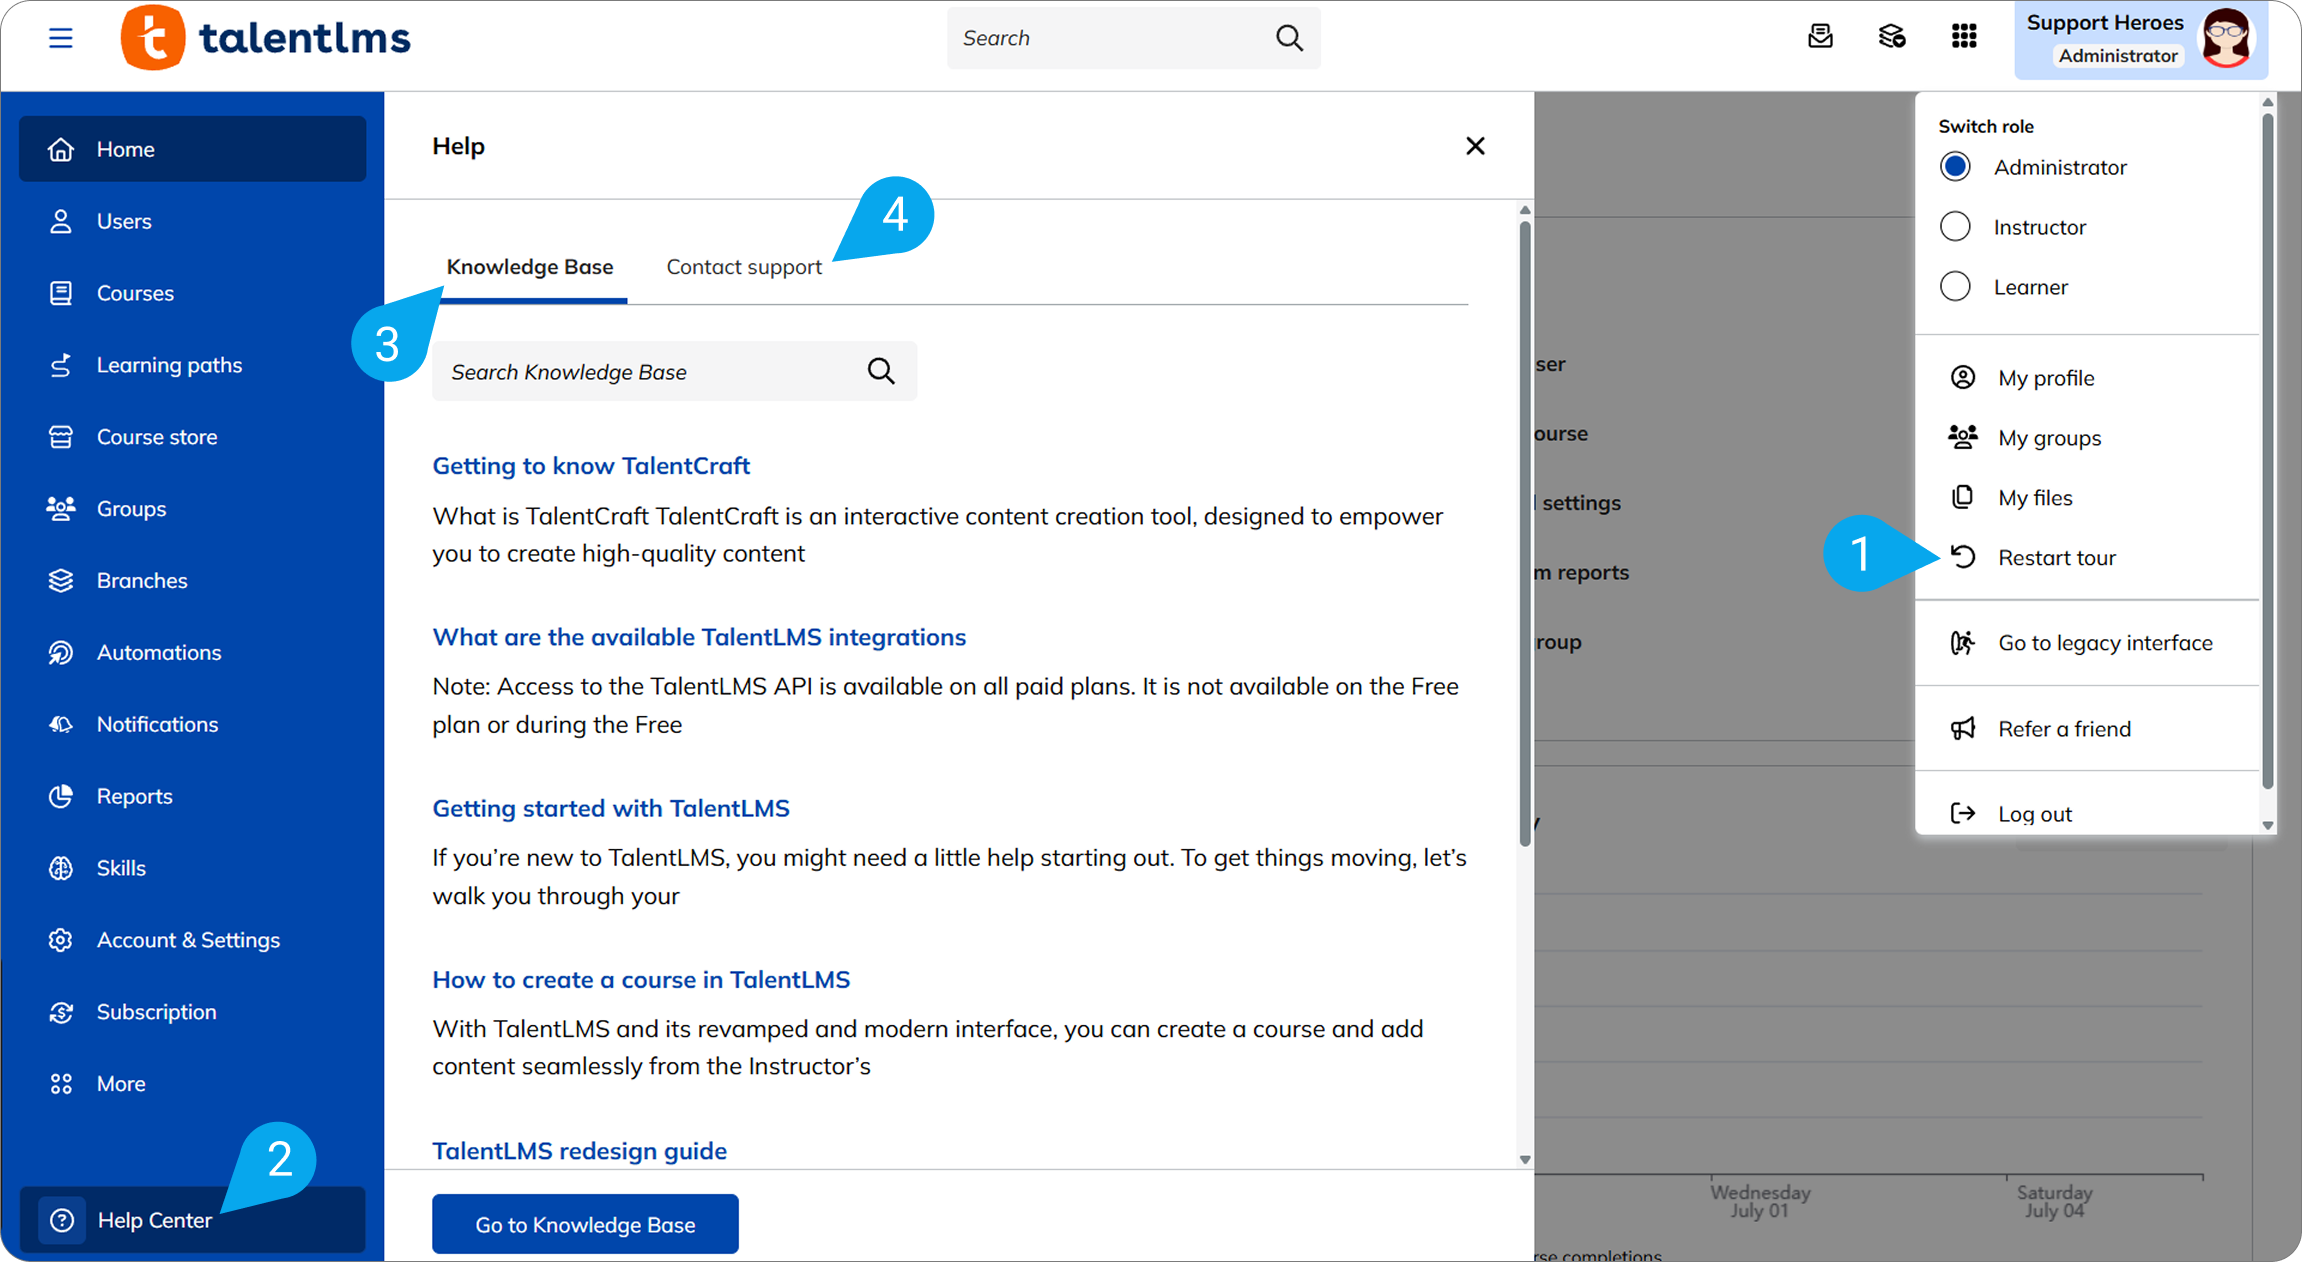
Task: Click the Restart tour icon
Action: point(1963,557)
